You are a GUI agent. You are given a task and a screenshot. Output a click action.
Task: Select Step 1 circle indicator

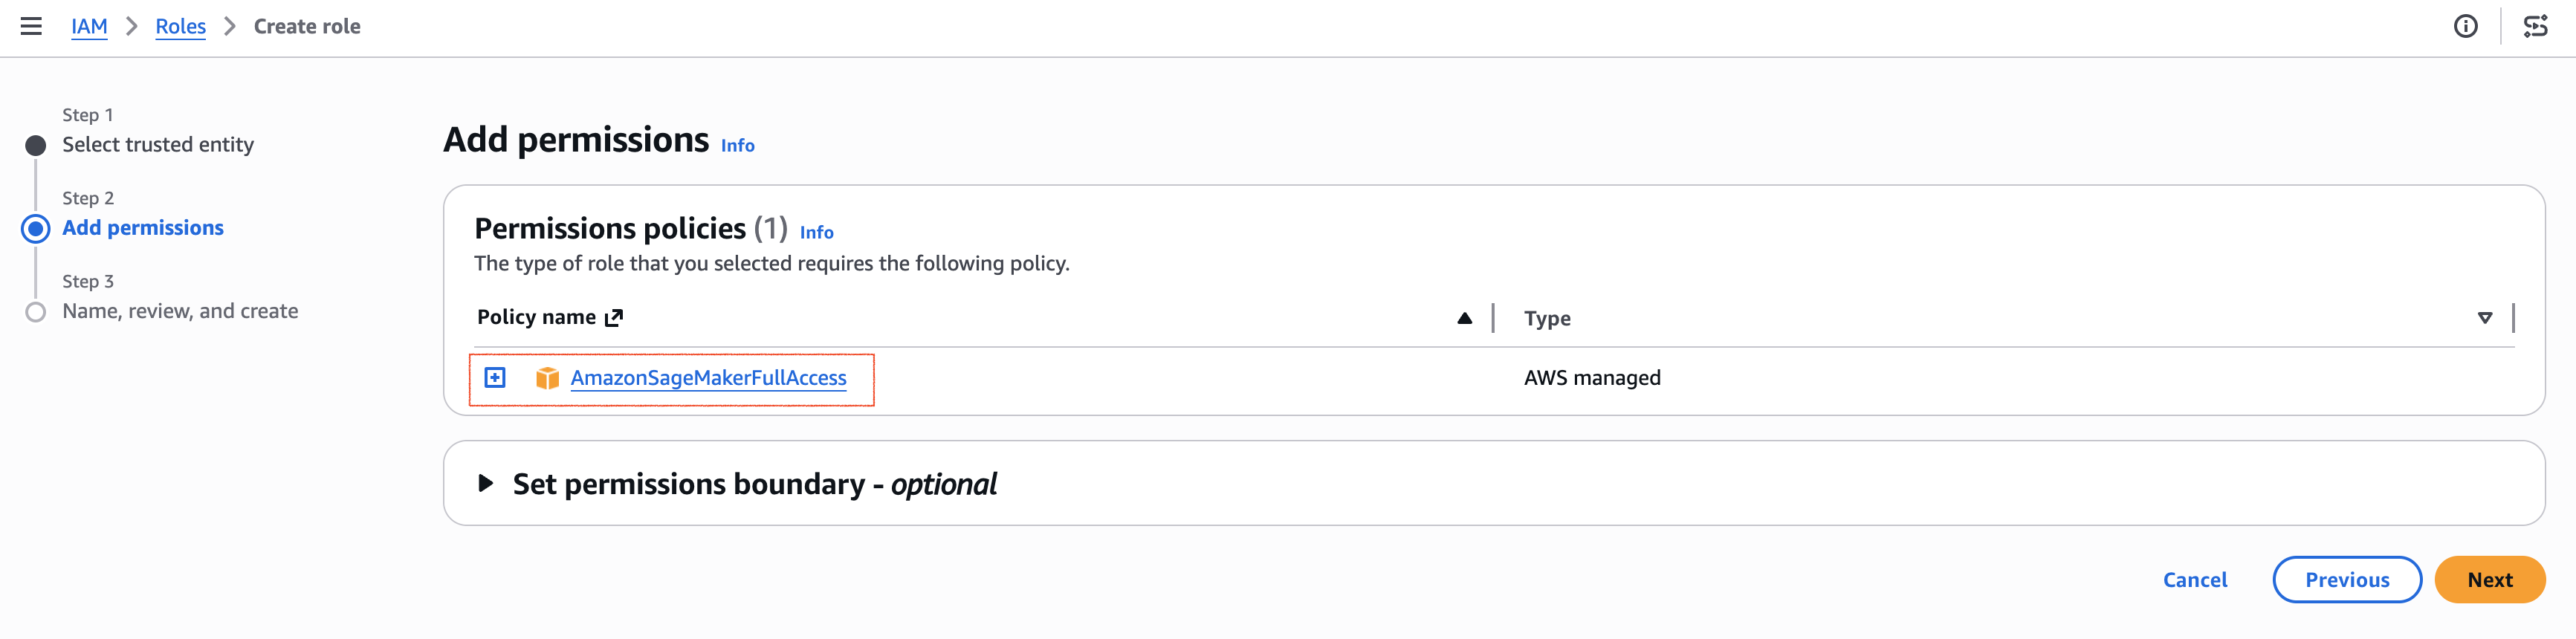coord(35,146)
